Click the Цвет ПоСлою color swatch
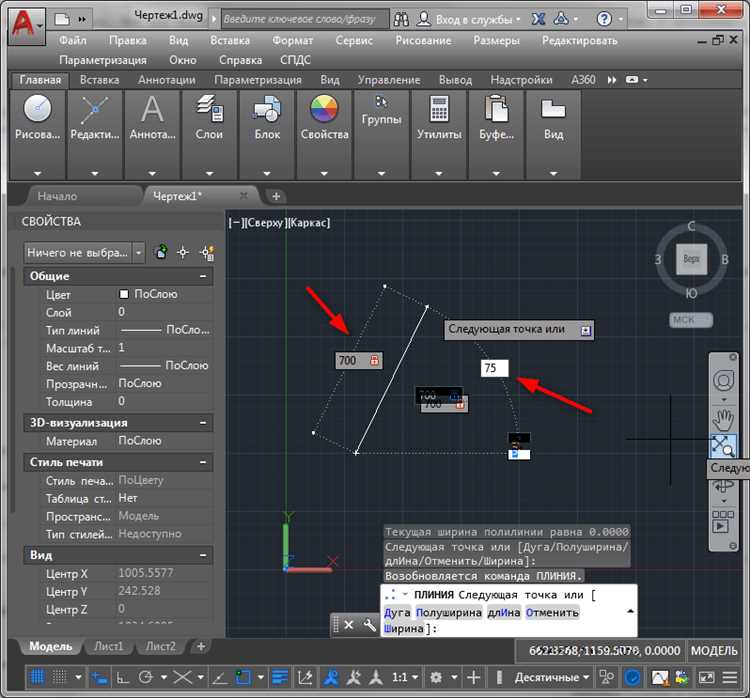 pyautogui.click(x=125, y=295)
